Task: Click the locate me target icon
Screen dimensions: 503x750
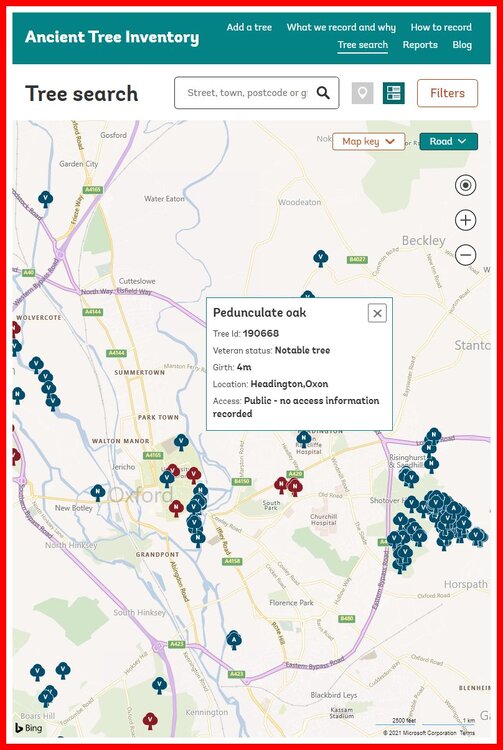Action: pos(466,185)
